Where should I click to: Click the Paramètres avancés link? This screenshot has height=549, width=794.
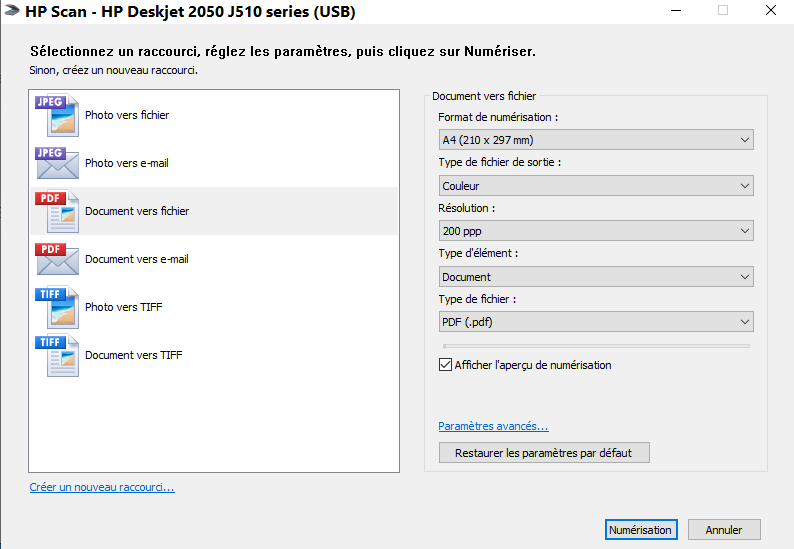point(493,426)
